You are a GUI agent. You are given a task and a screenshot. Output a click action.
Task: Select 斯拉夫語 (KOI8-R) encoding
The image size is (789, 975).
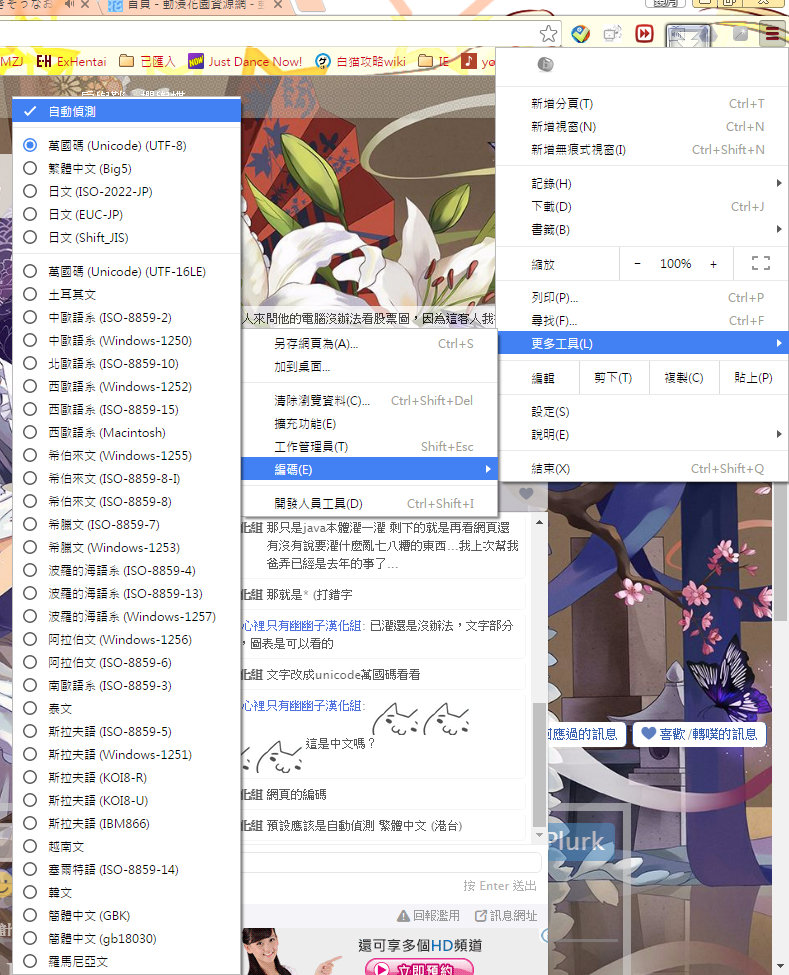[126, 777]
